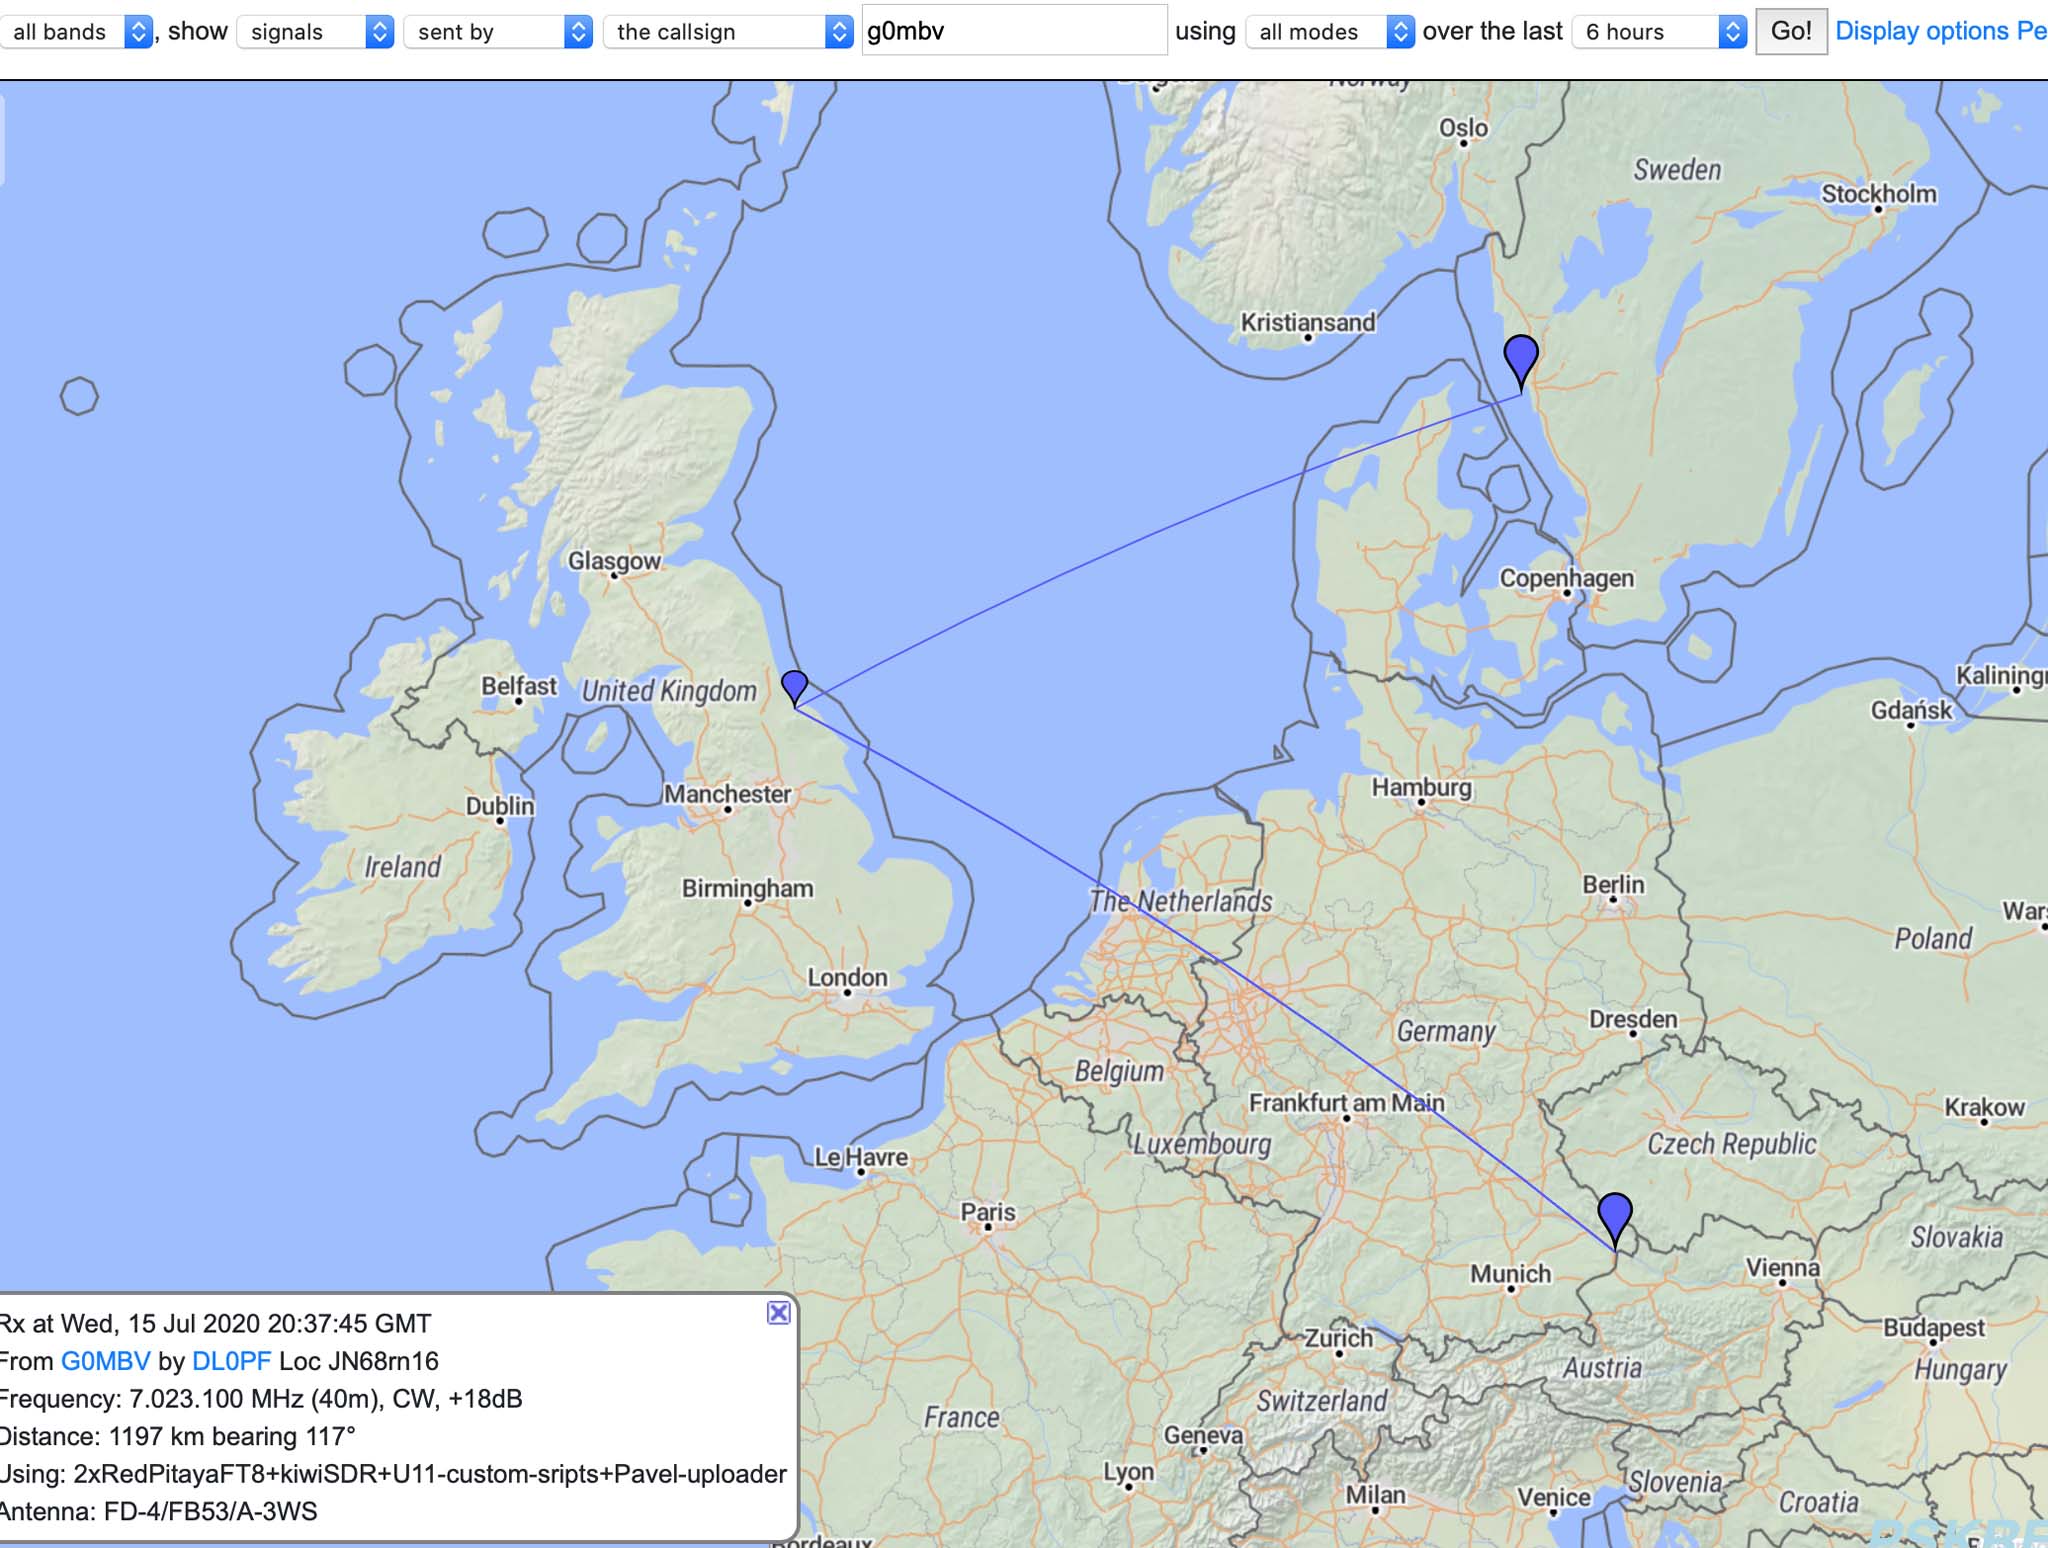Expand the callsign type dropdown
Viewport: 2048px width, 1548px height.
[727, 32]
